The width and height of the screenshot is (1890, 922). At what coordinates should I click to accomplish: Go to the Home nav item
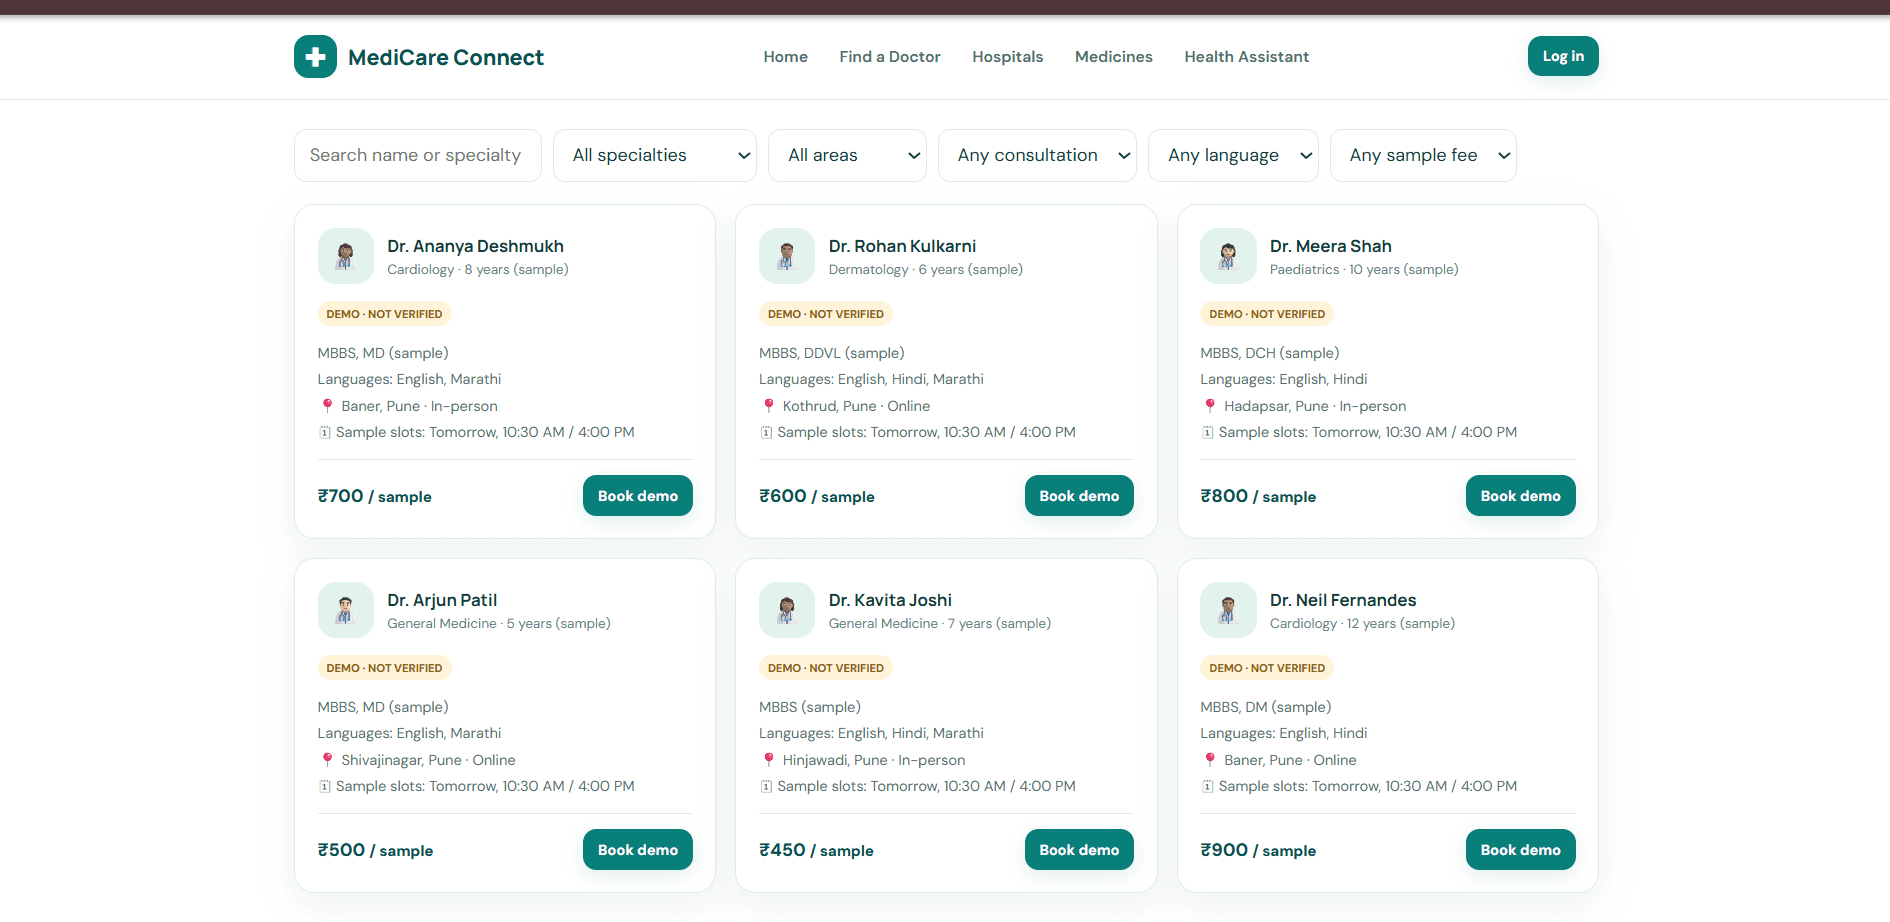786,57
